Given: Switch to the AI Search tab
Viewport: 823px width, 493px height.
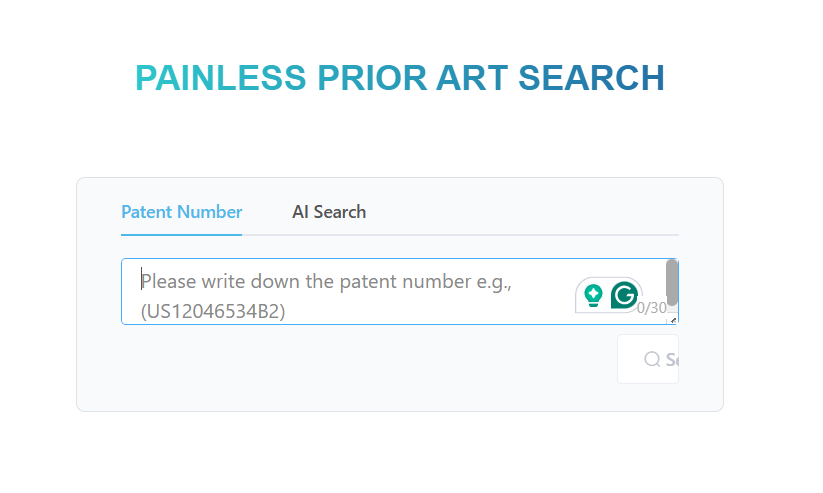Looking at the screenshot, I should 329,212.
